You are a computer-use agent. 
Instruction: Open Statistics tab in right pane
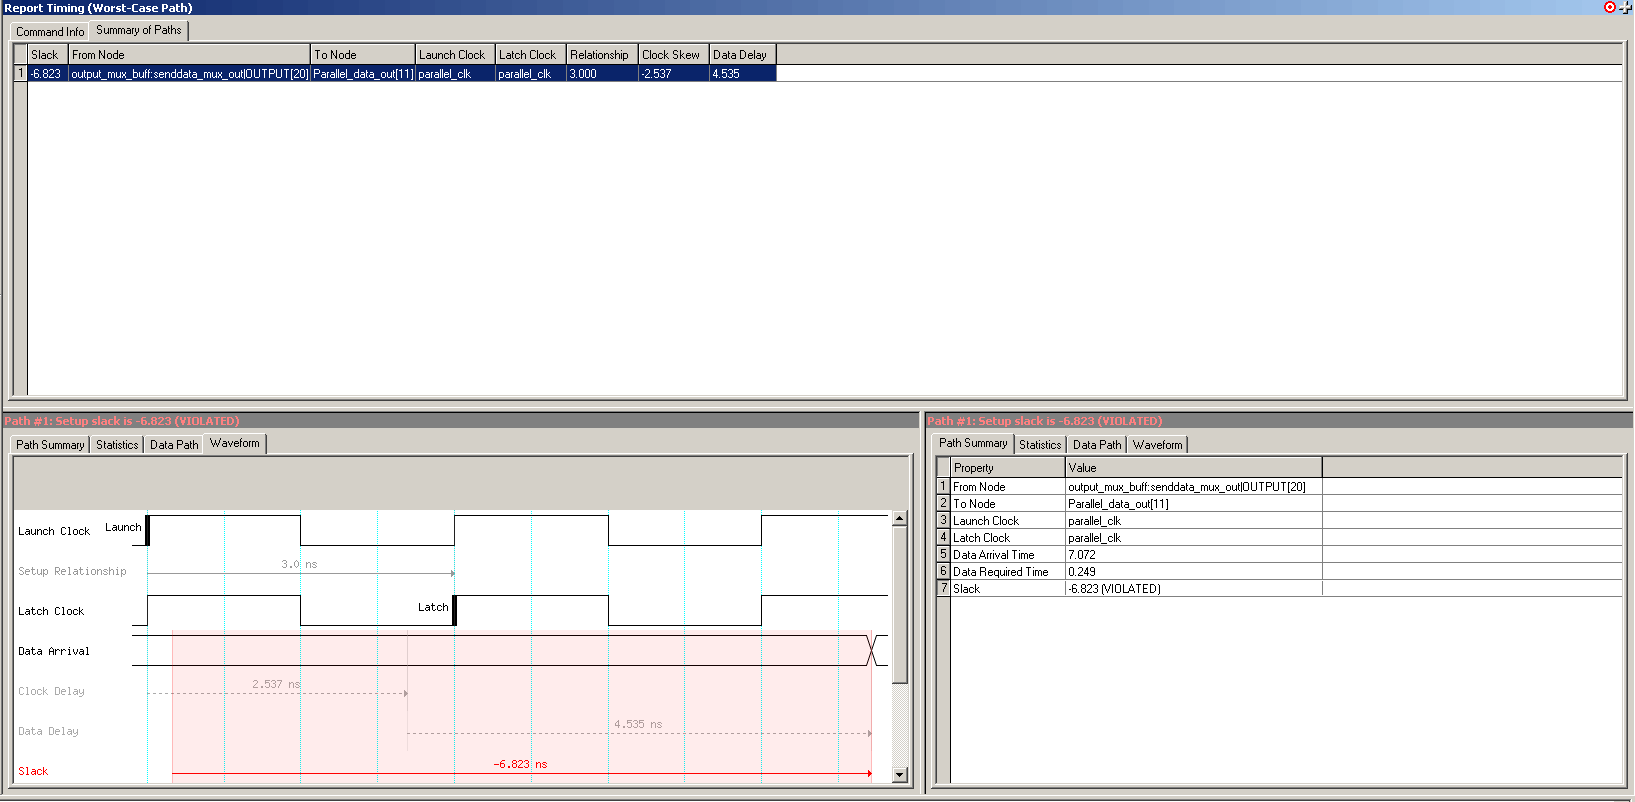coord(1040,445)
